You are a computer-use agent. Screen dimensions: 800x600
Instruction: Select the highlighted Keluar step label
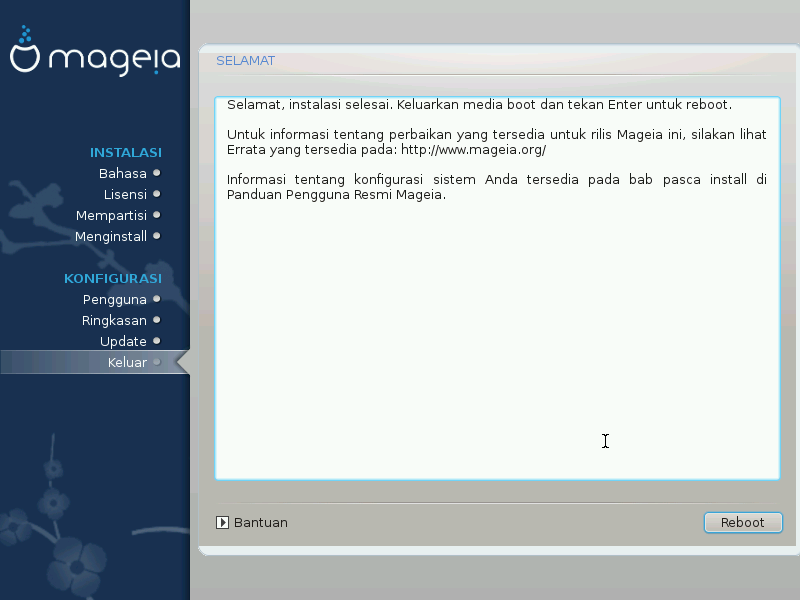[x=127, y=362]
